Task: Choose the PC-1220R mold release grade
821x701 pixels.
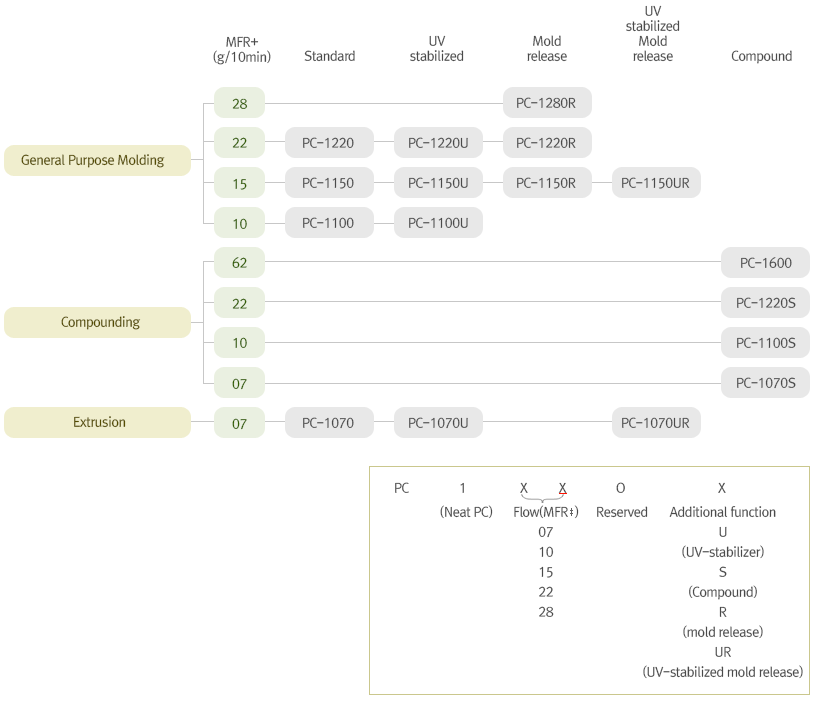Action: tap(546, 143)
